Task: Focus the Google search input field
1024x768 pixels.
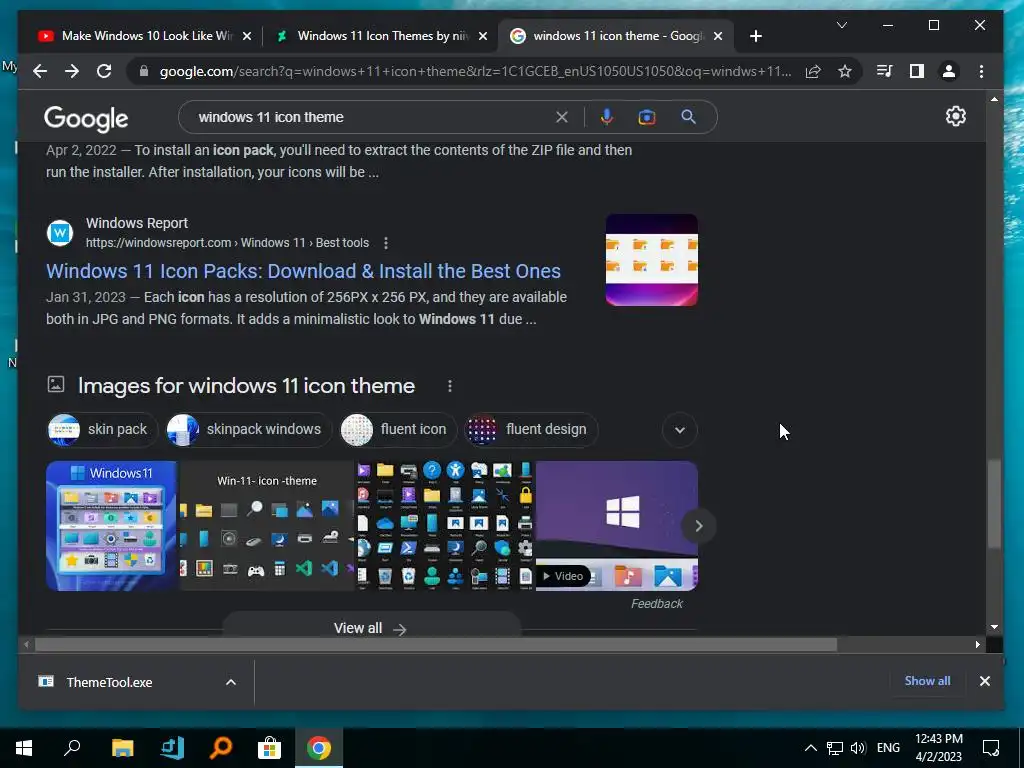Action: [x=372, y=118]
